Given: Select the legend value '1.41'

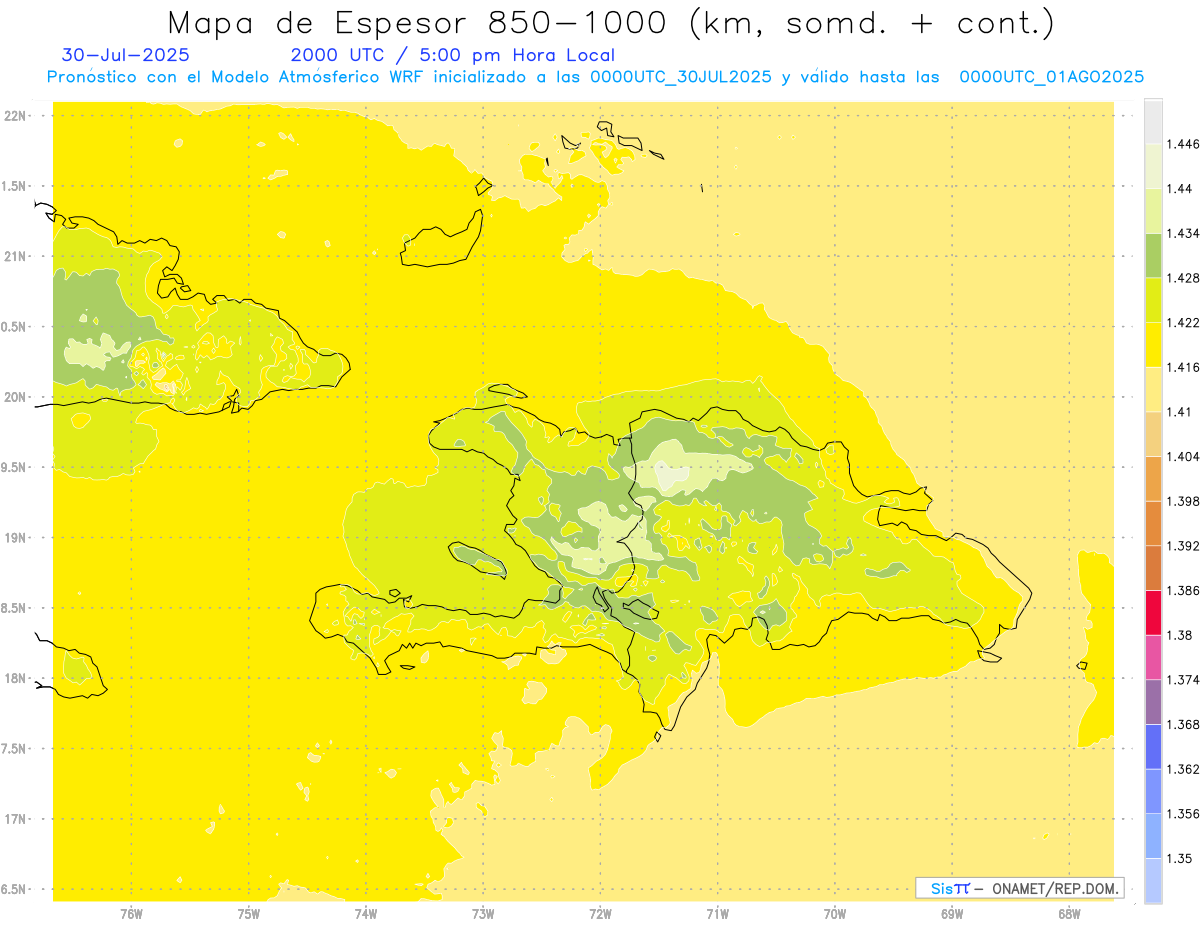Looking at the screenshot, I should point(1179,412).
